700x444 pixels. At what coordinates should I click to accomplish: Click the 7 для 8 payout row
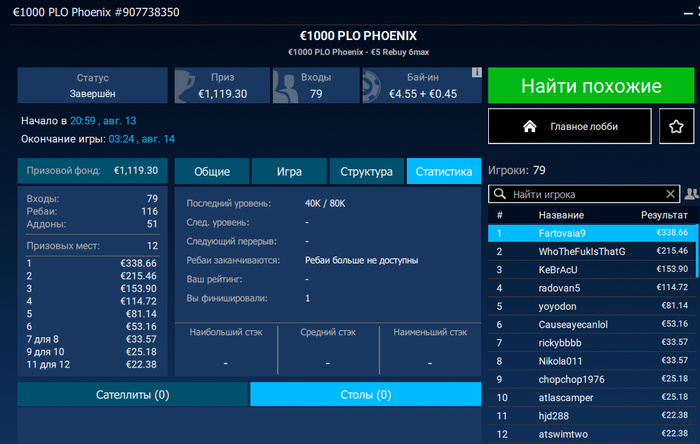click(x=92, y=339)
